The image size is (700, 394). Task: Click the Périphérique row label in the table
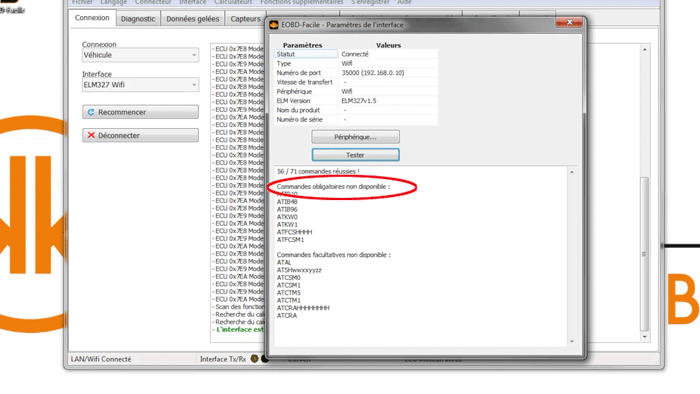[x=294, y=91]
